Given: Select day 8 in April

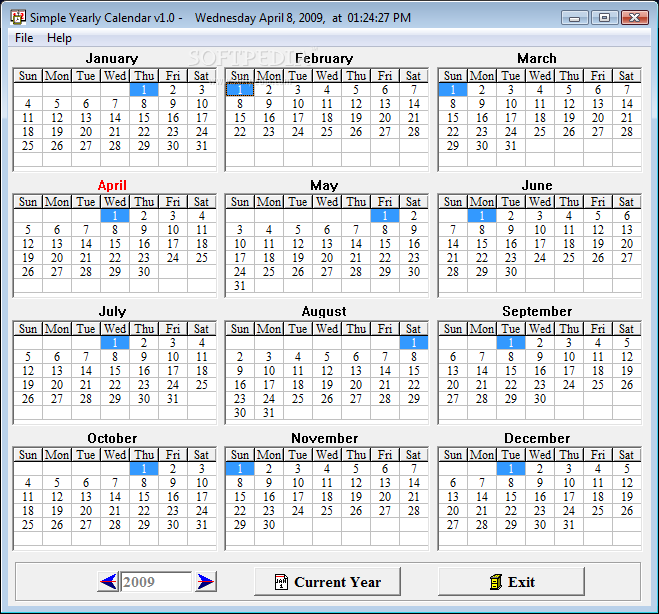Looking at the screenshot, I should click(x=115, y=230).
